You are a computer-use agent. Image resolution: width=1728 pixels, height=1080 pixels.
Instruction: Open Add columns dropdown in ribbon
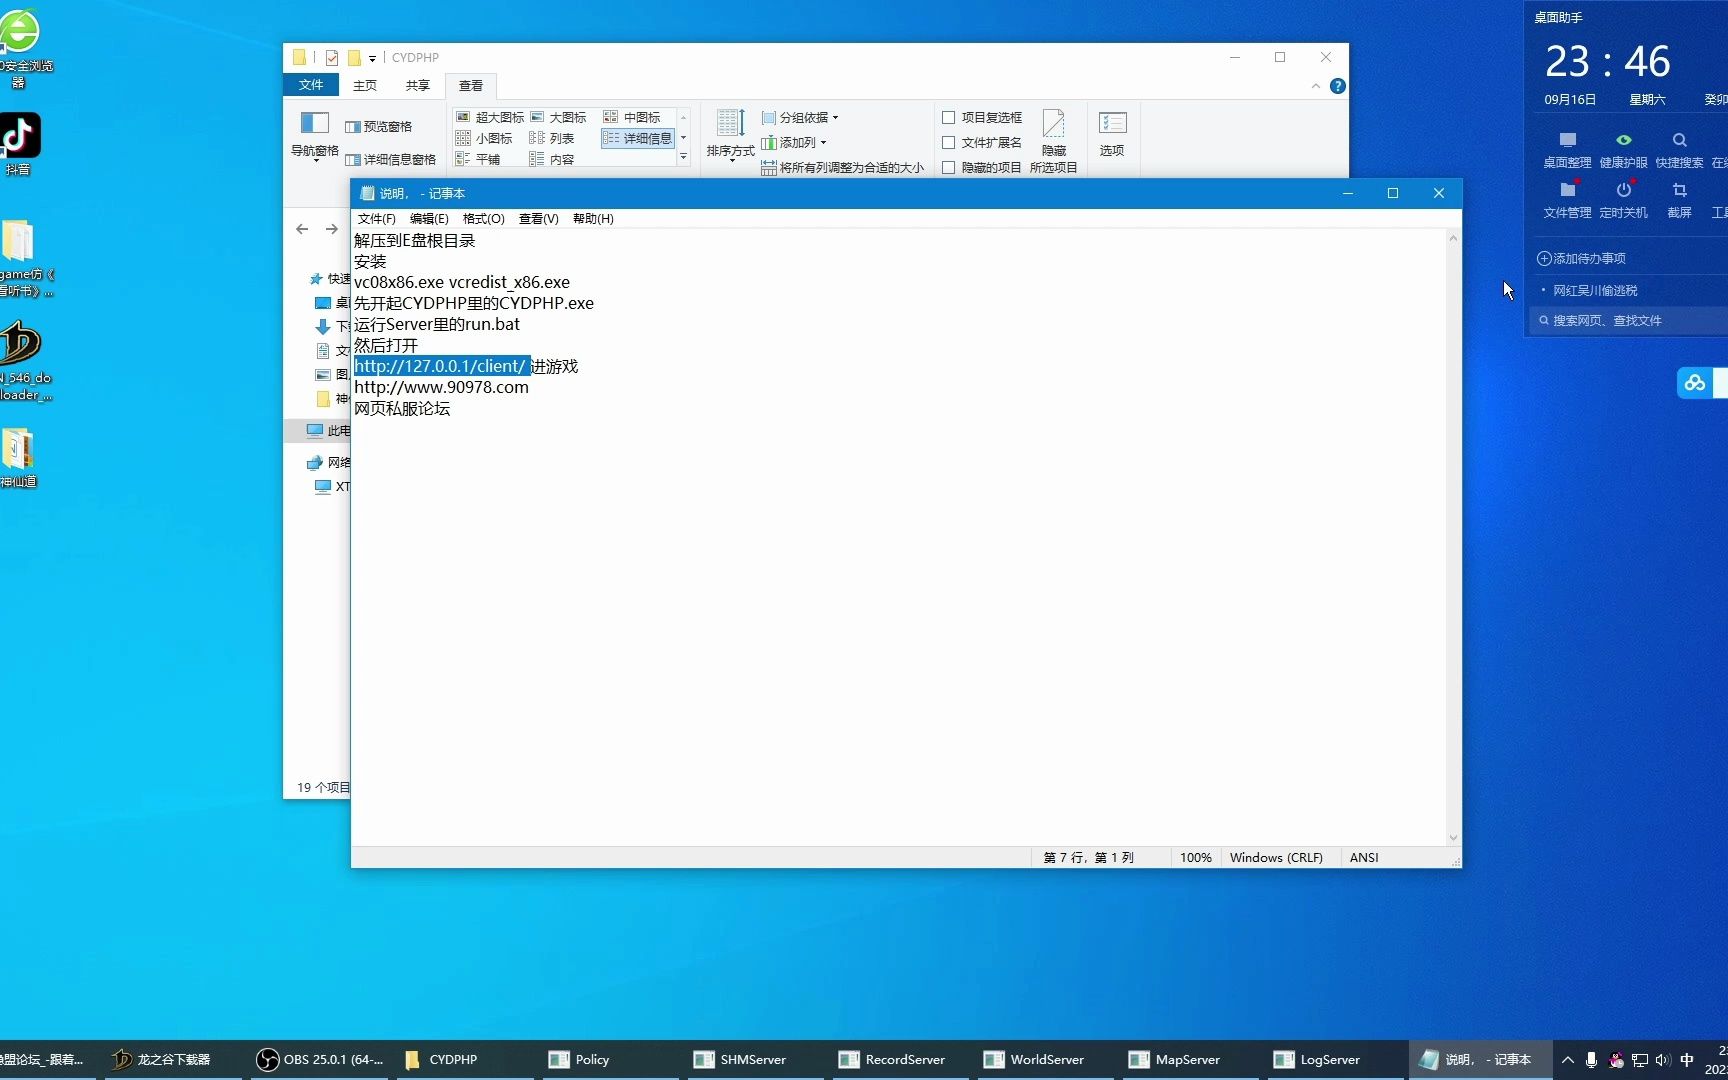click(794, 142)
